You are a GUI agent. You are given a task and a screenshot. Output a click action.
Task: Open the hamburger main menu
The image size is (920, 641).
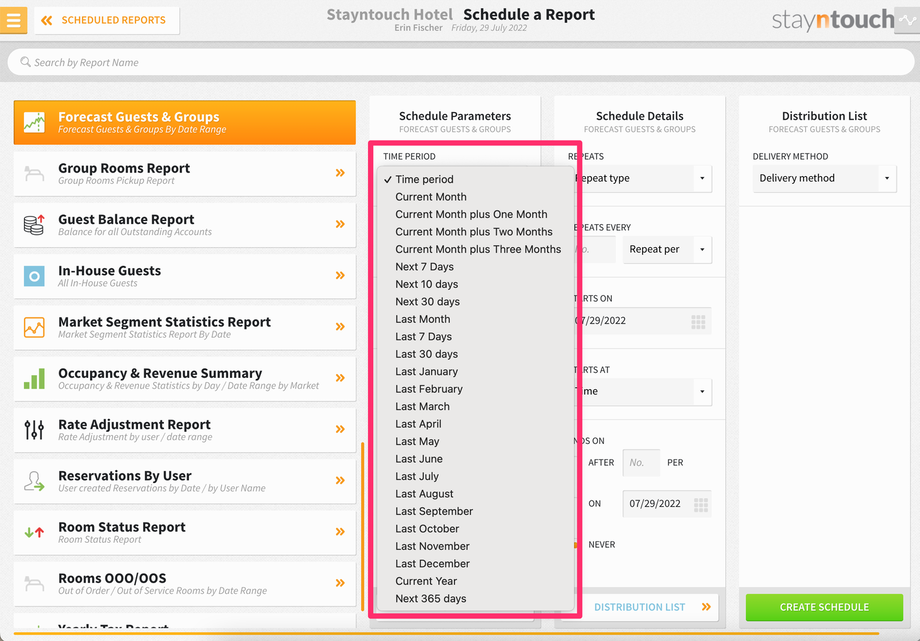pos(13,20)
